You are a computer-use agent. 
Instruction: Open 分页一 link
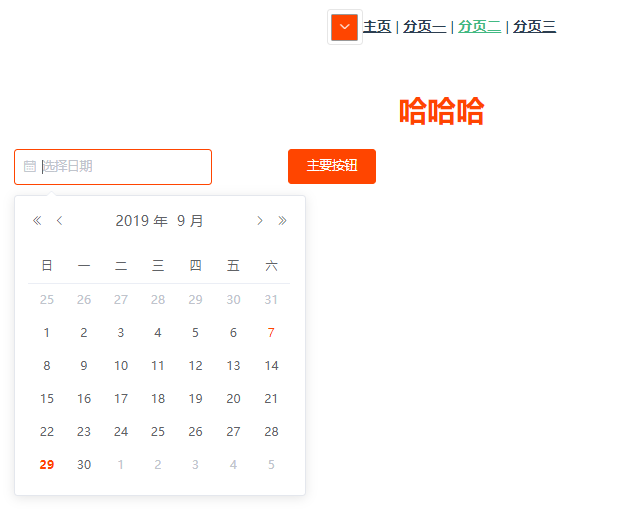click(x=425, y=27)
